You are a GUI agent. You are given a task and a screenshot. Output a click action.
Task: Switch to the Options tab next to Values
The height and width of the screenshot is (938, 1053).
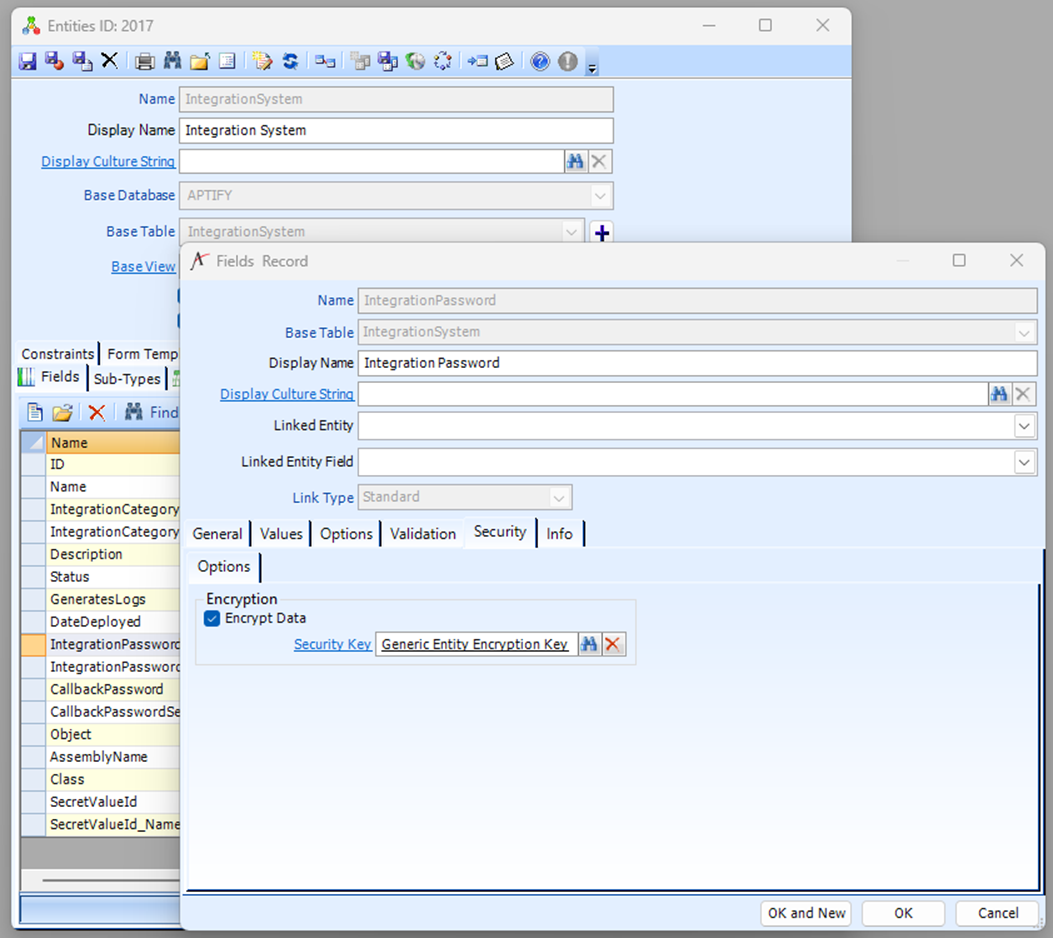coord(346,534)
